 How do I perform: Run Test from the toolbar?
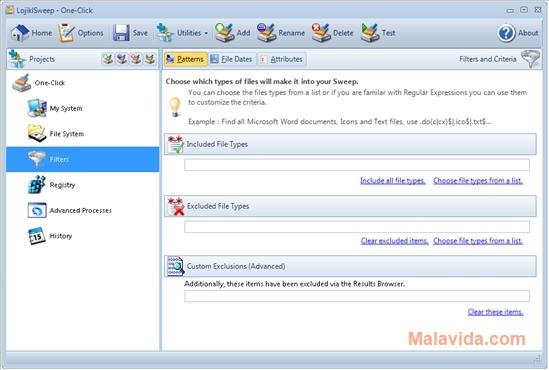point(378,33)
